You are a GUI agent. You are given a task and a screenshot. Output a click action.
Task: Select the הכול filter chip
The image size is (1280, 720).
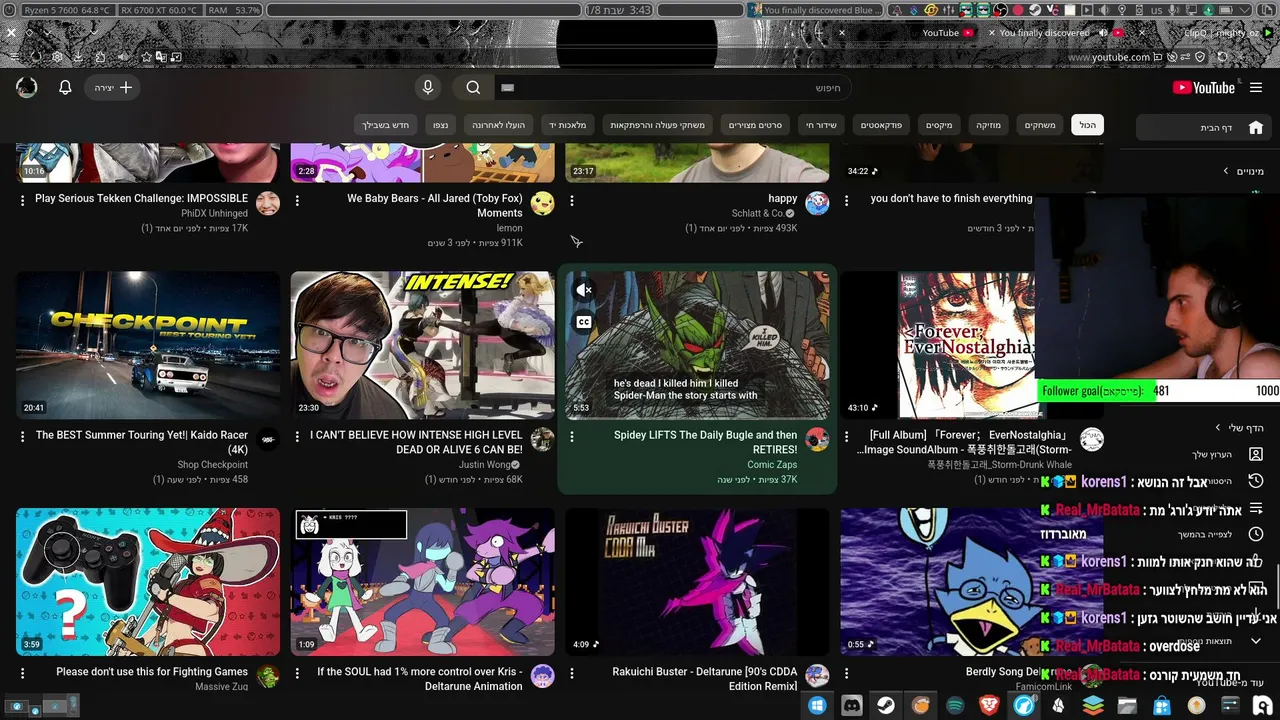click(1087, 125)
